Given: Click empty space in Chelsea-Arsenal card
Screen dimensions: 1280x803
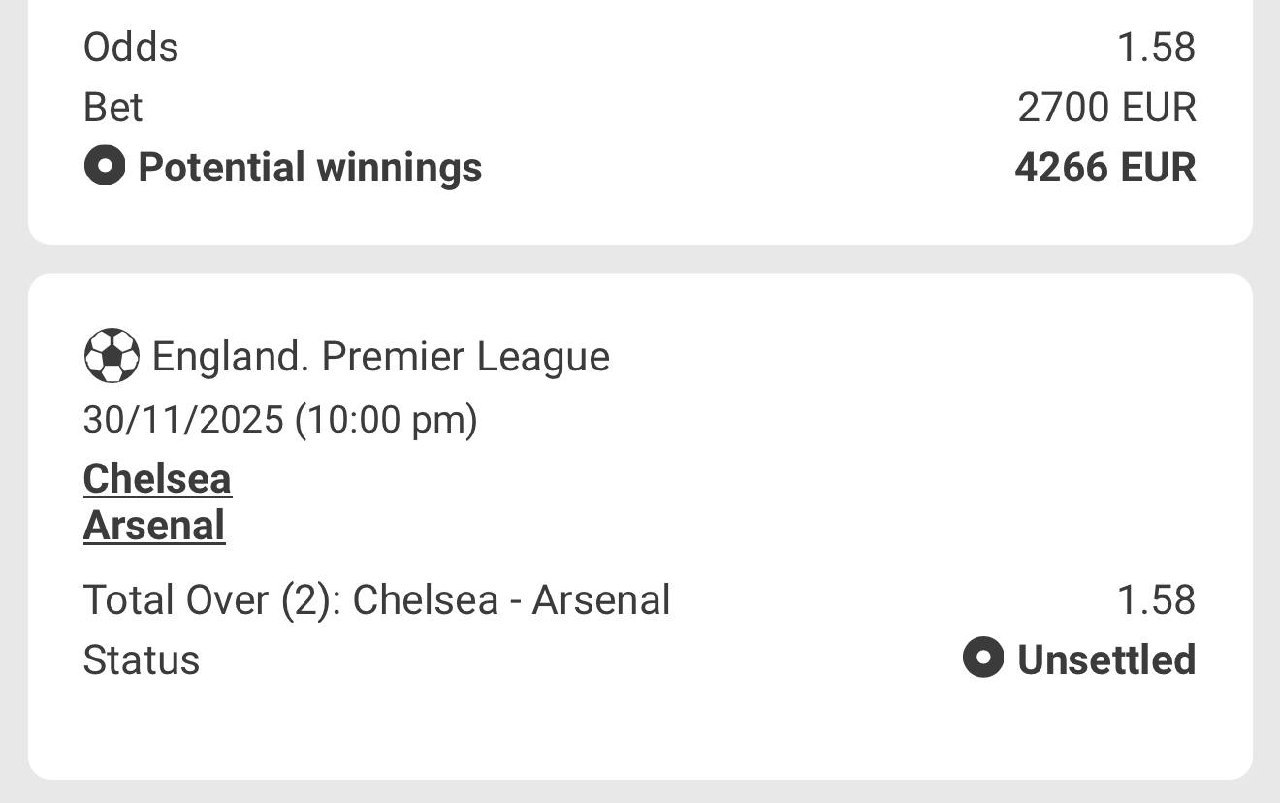Looking at the screenshot, I should 800,470.
